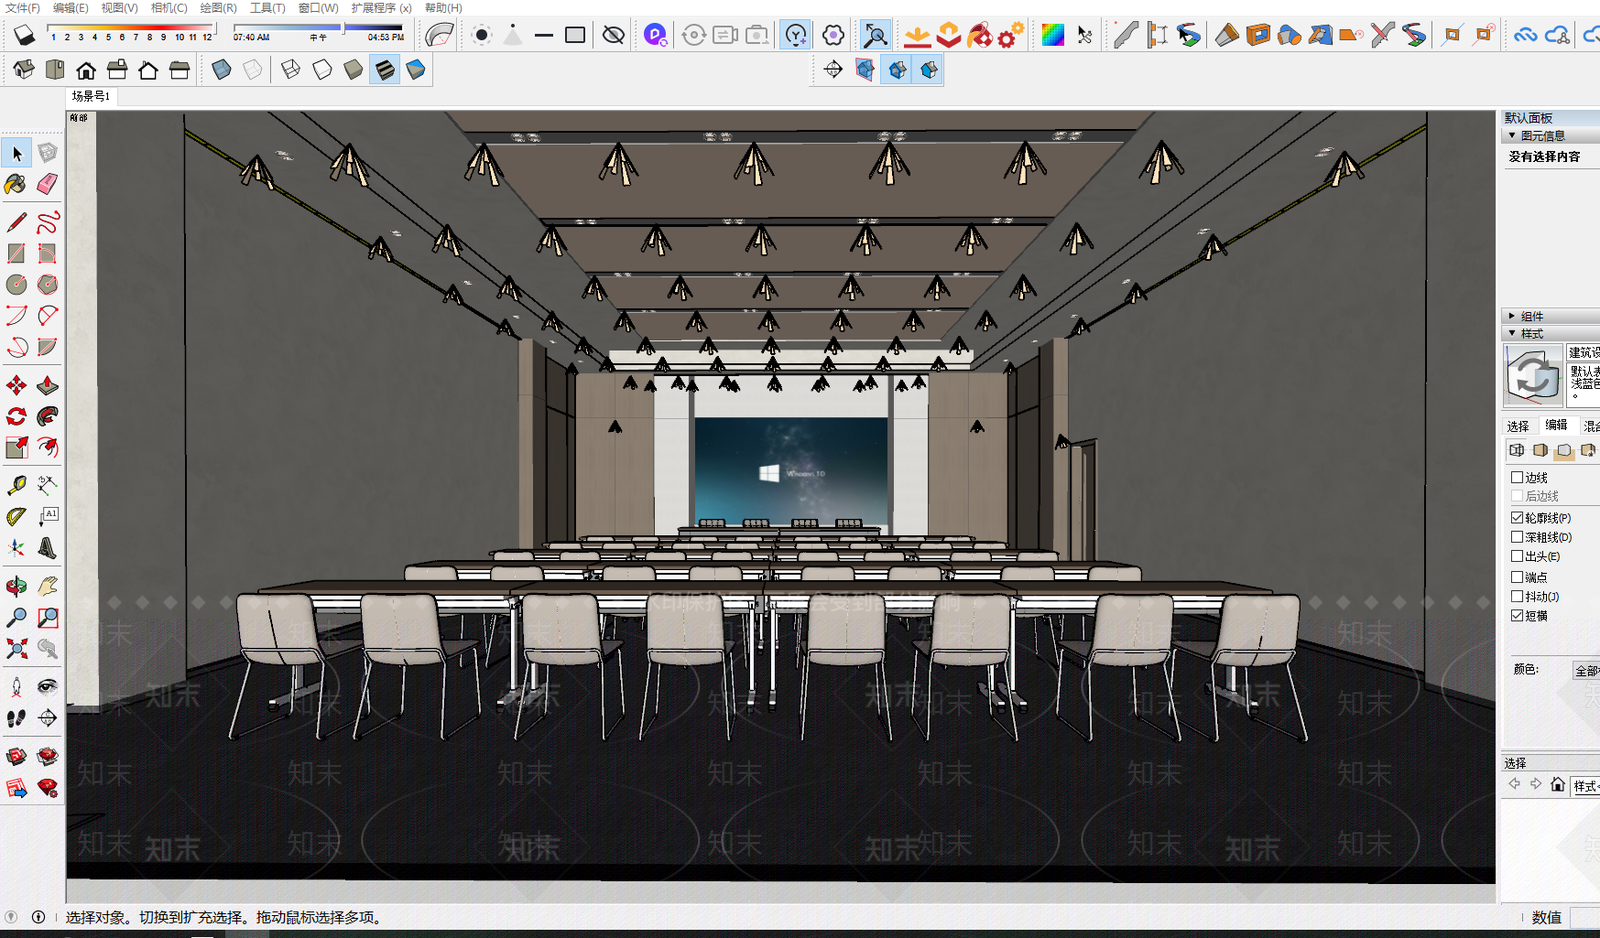Image resolution: width=1600 pixels, height=938 pixels.
Task: Select the Line pencil tool
Action: pyautogui.click(x=16, y=222)
